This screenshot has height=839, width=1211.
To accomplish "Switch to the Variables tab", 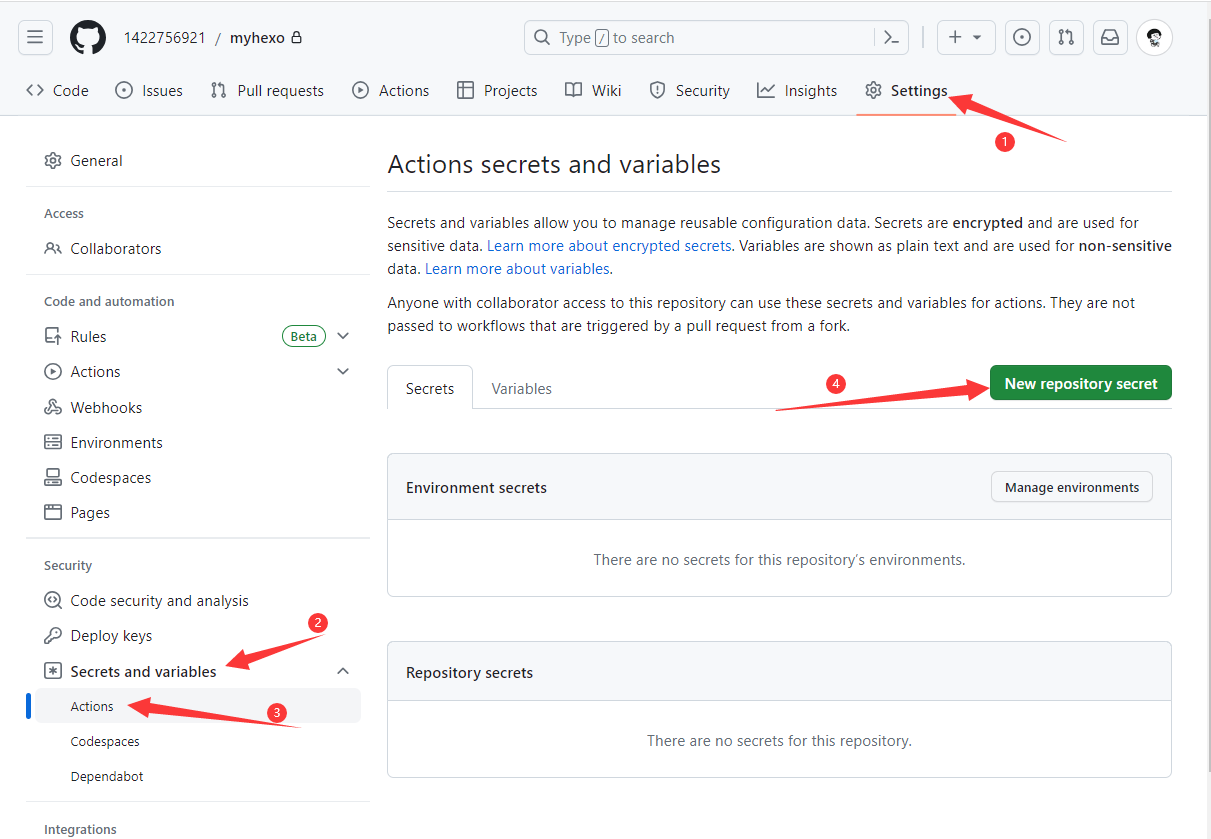I will pos(521,388).
